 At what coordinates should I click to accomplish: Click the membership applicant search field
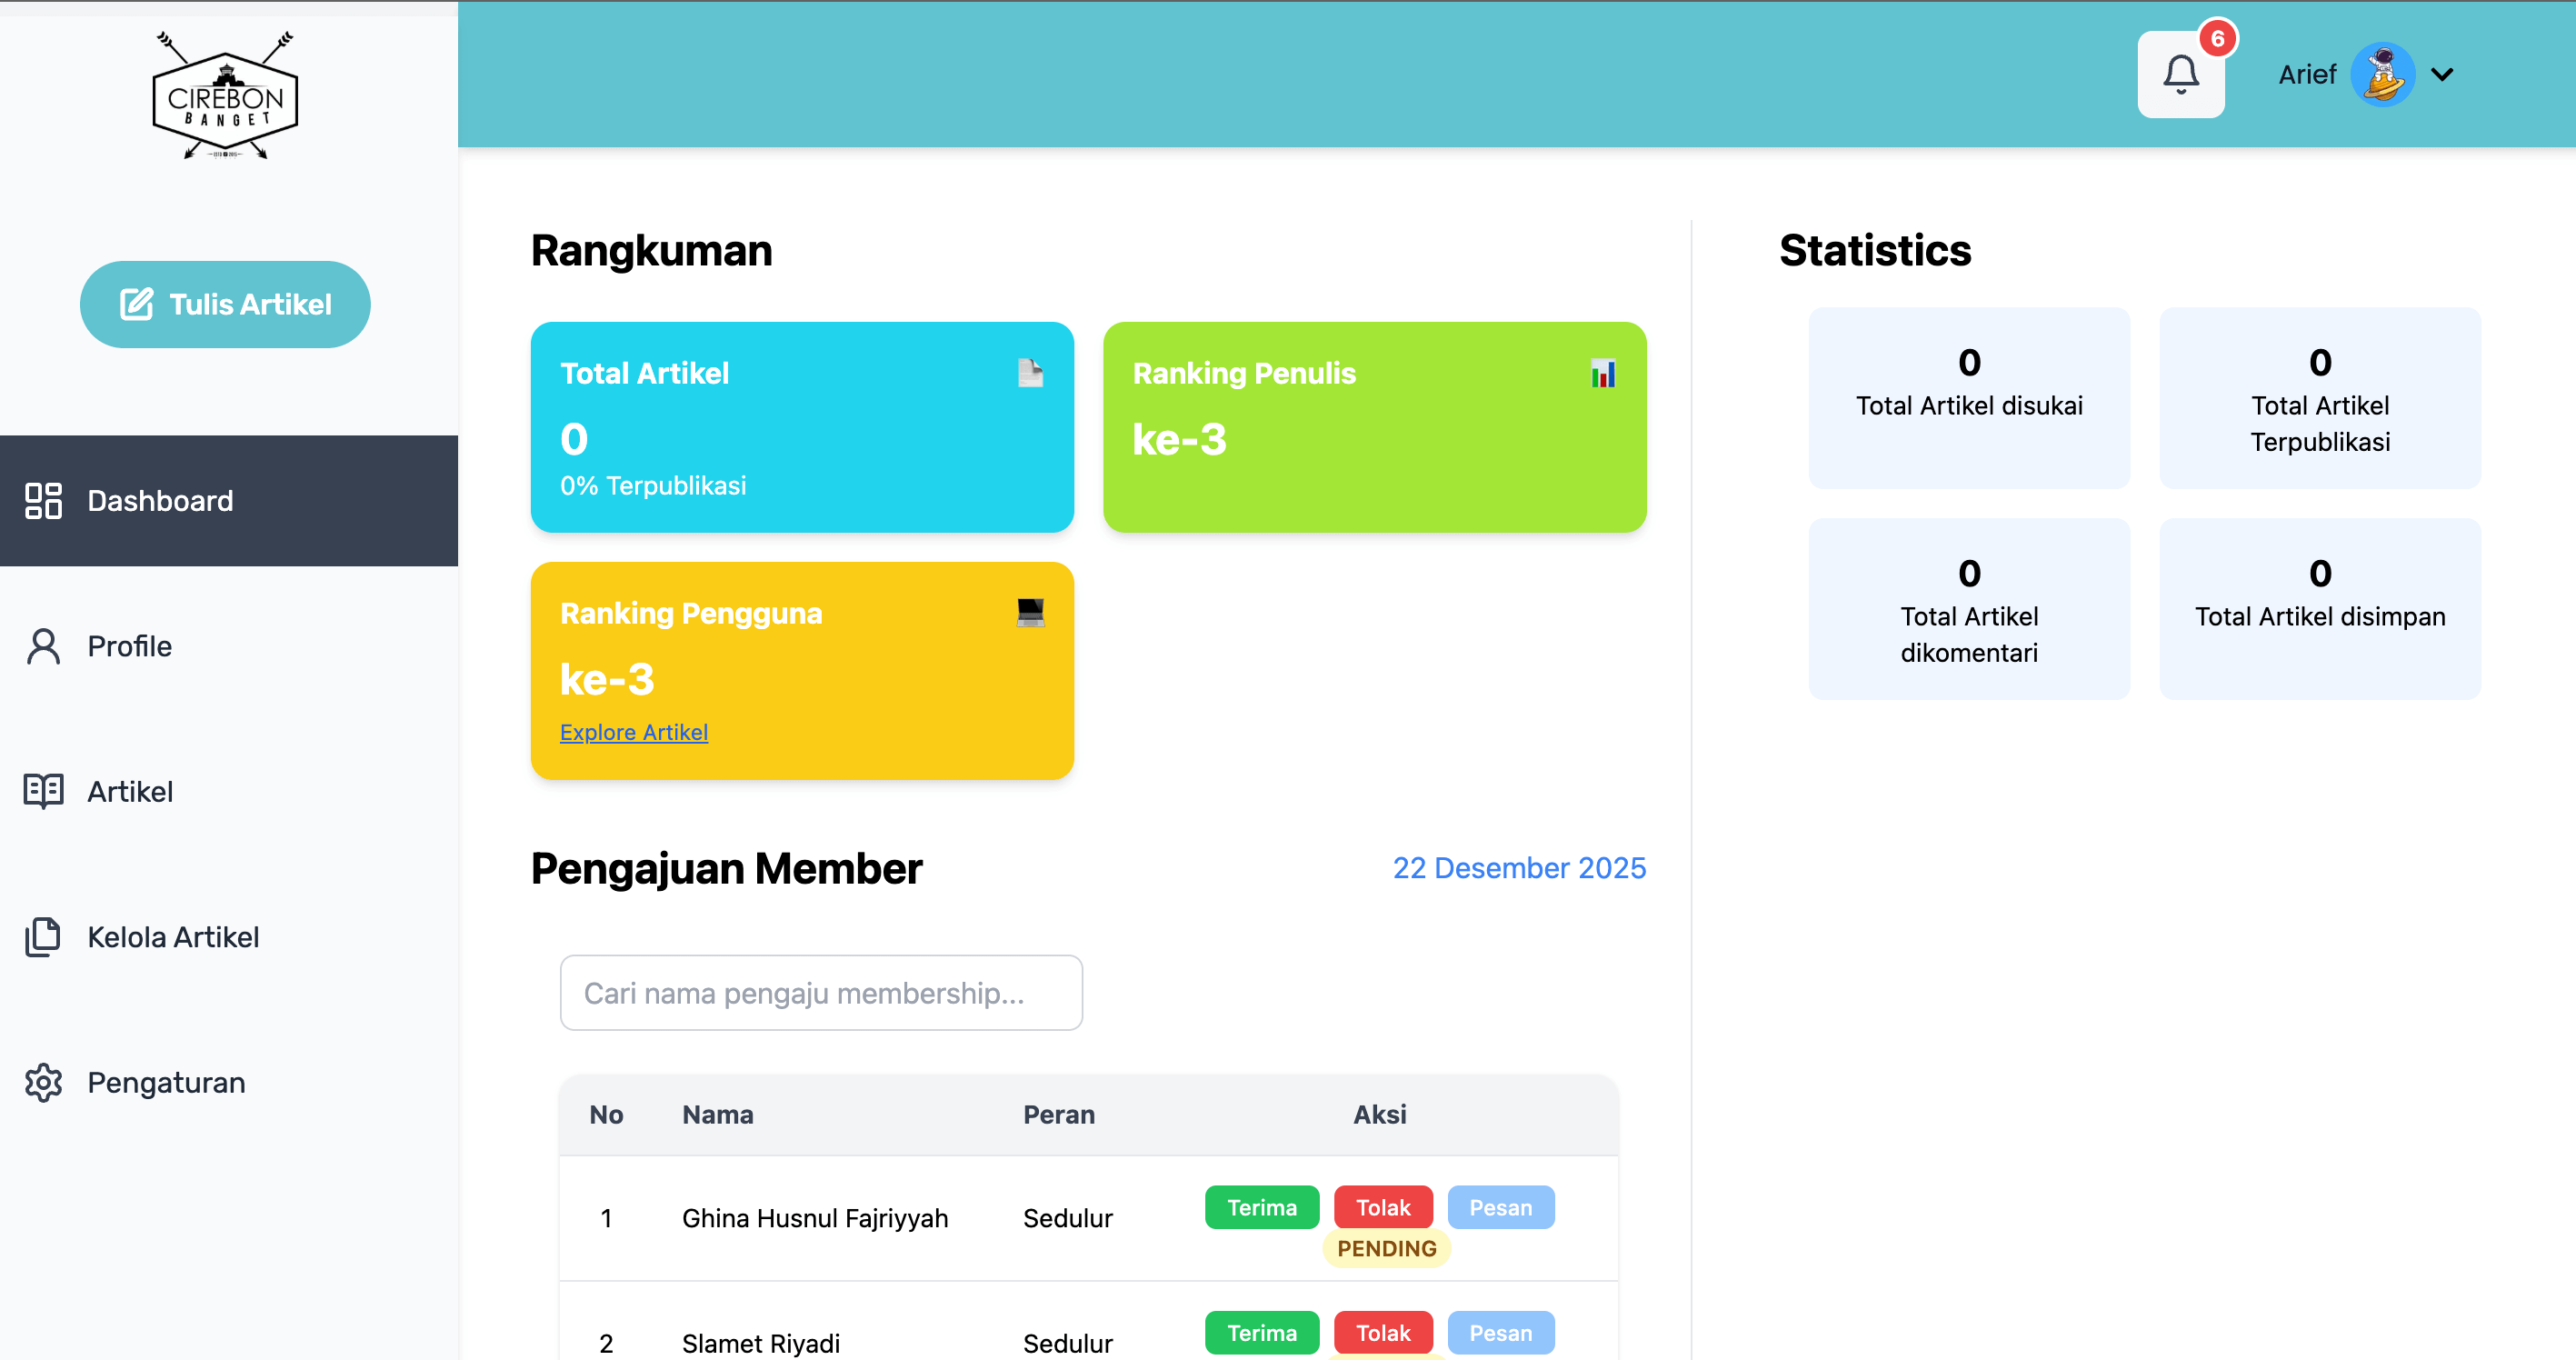point(820,993)
